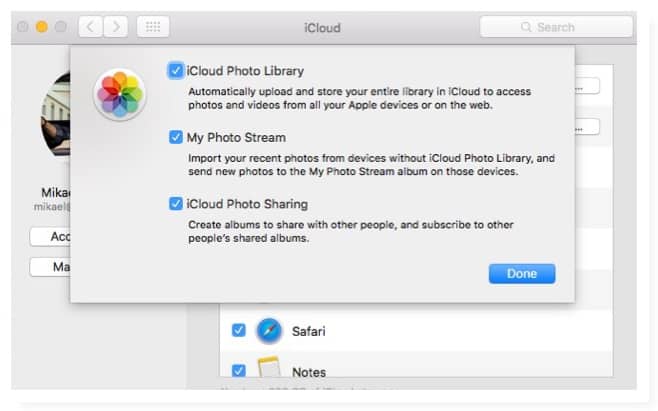Click the magnifier icon in Search
The height and width of the screenshot is (411, 658).
coord(526,27)
